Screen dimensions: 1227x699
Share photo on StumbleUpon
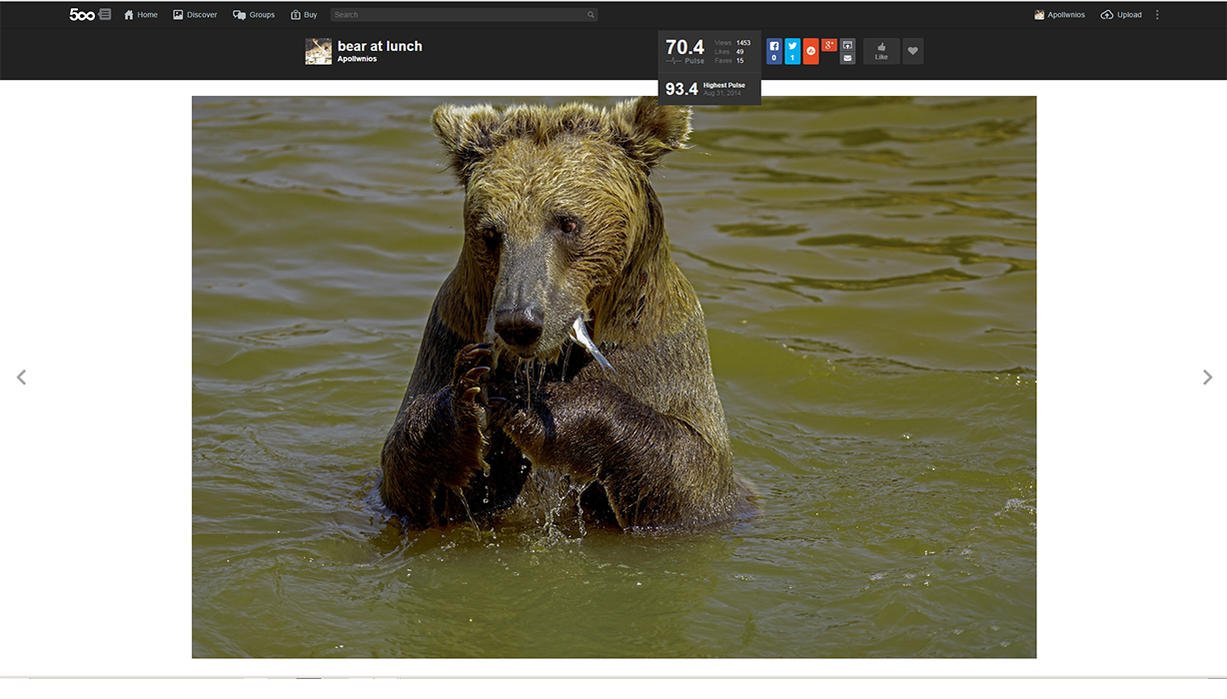coord(811,51)
